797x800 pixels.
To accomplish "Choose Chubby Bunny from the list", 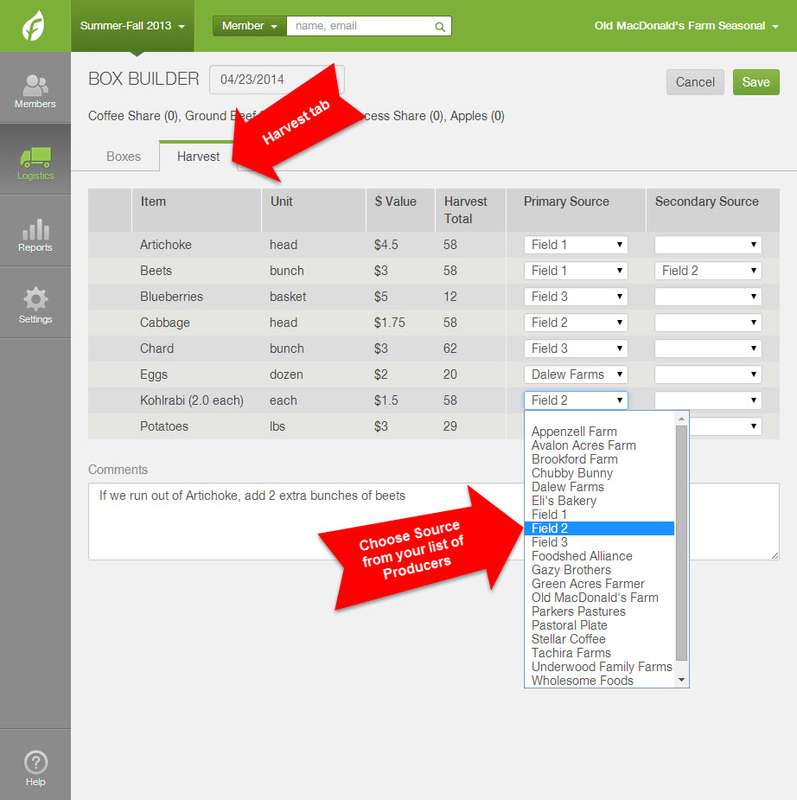I will click(x=600, y=473).
